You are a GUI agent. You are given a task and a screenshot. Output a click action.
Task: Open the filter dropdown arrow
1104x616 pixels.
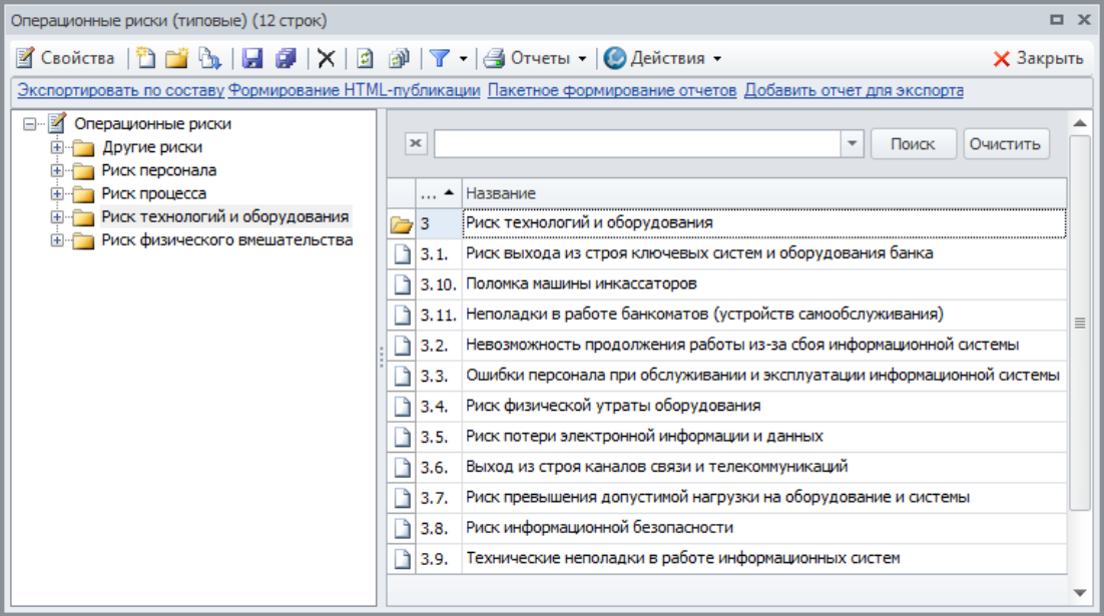[x=463, y=57]
